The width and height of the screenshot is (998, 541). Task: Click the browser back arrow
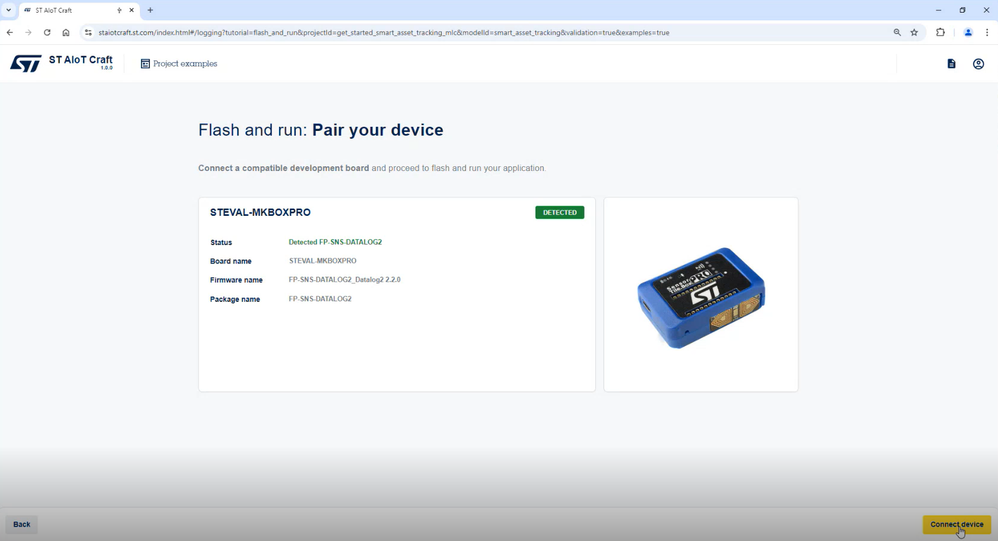[x=10, y=32]
